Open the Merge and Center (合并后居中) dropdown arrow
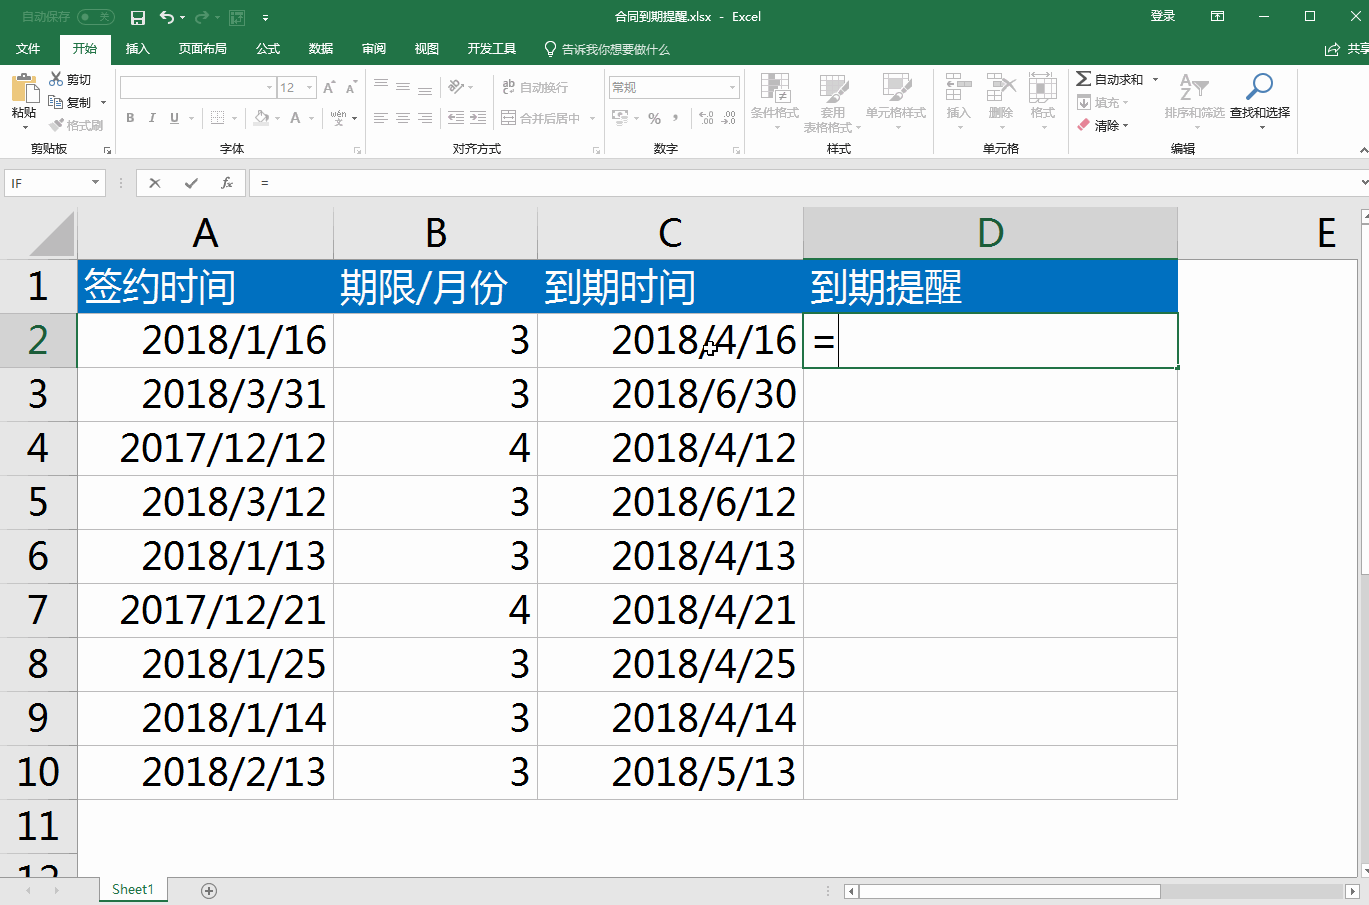This screenshot has height=905, width=1369. [x=592, y=118]
